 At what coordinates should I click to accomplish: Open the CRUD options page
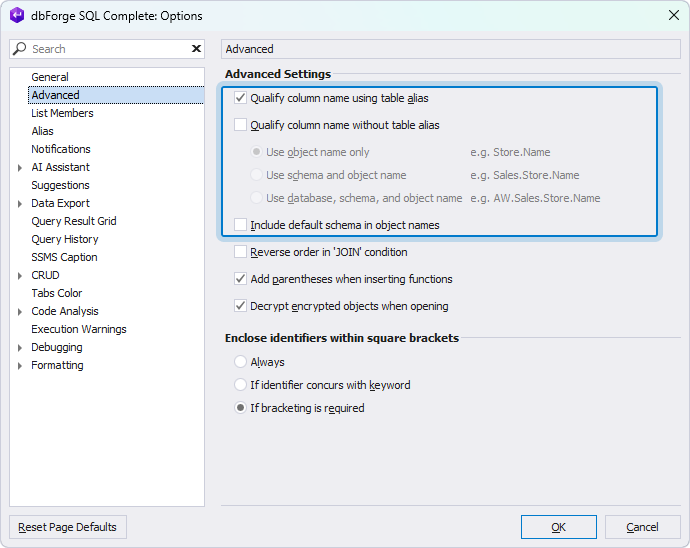pos(45,275)
